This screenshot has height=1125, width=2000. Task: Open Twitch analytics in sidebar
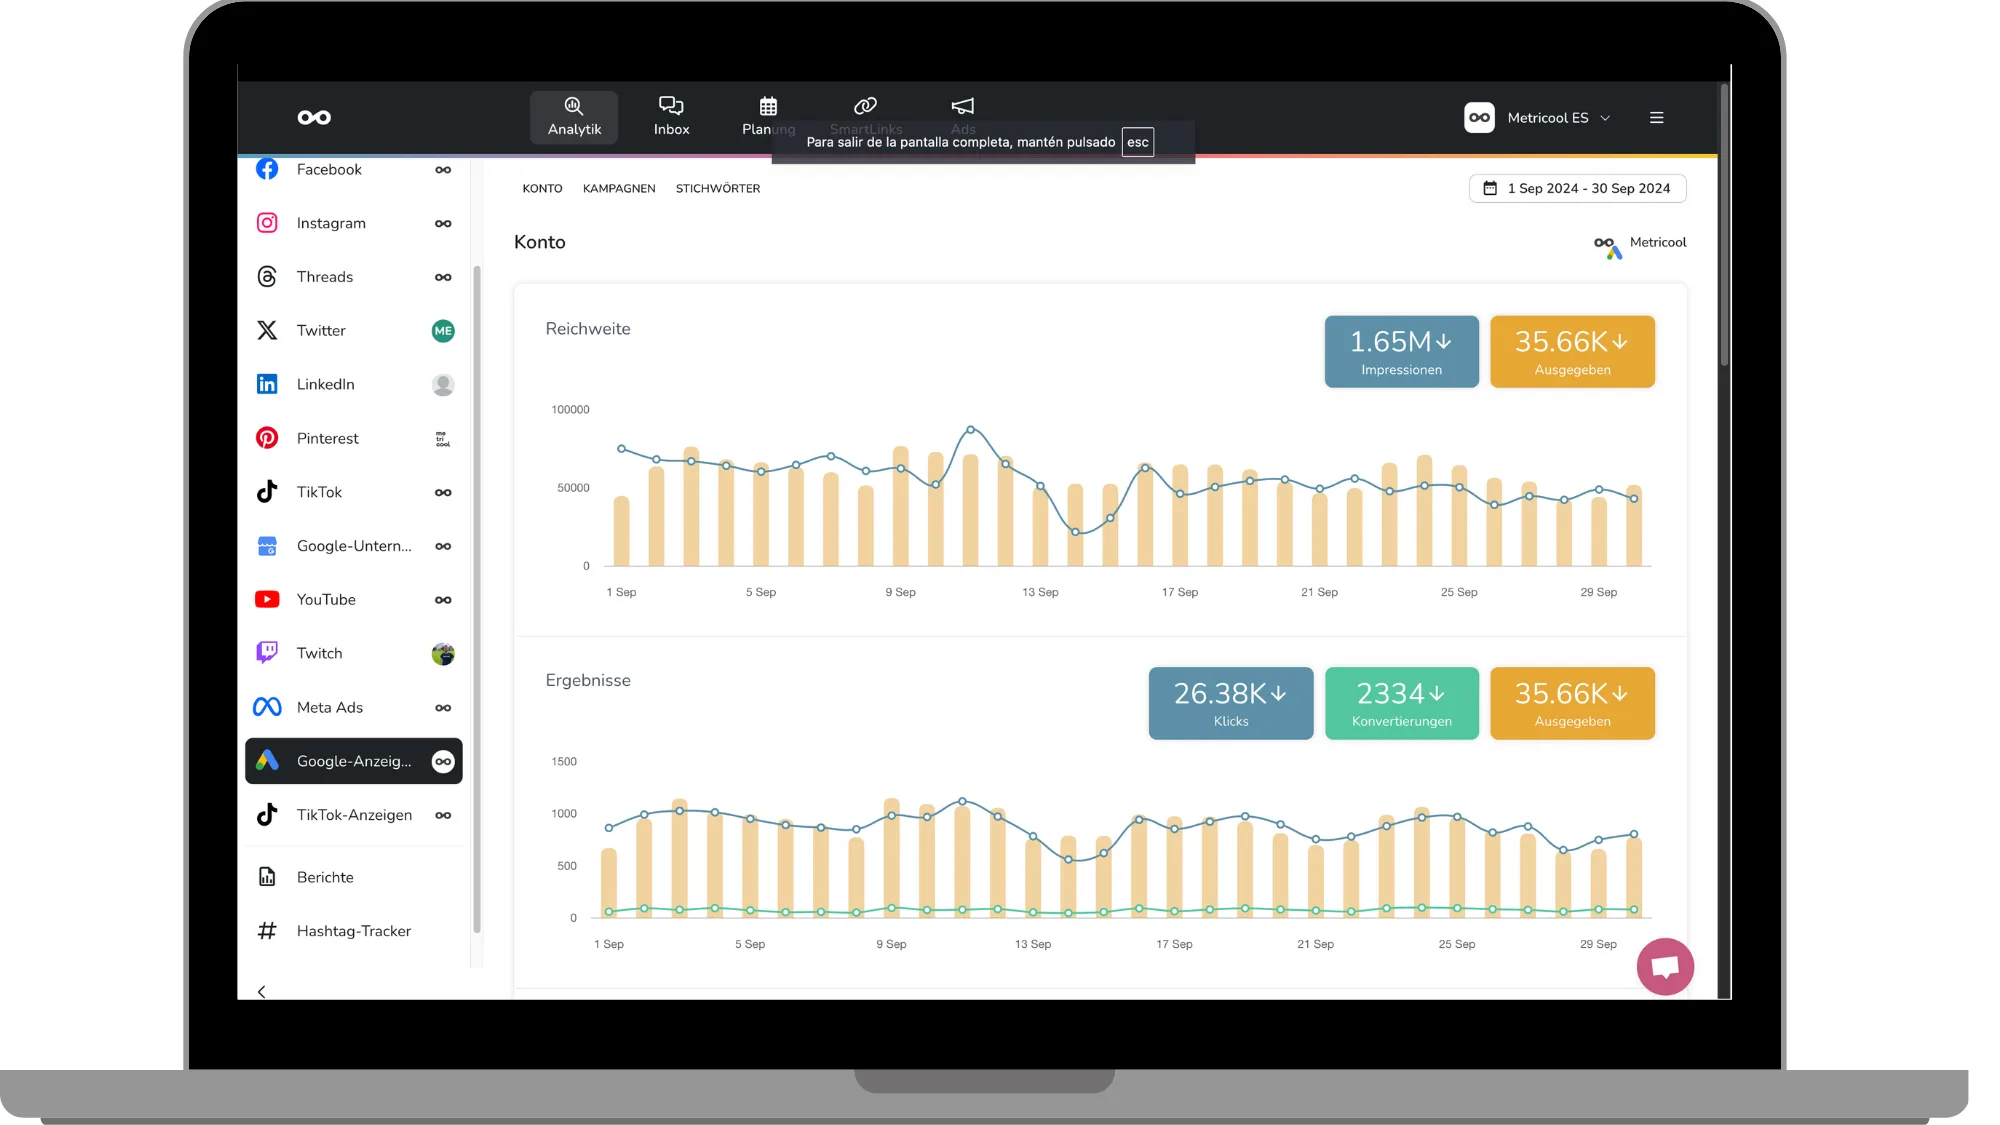point(319,653)
